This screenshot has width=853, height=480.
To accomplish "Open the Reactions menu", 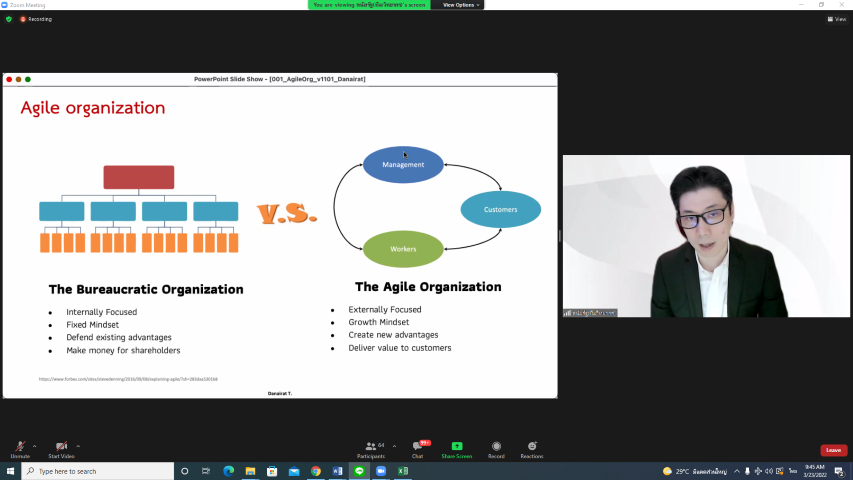I will click(531, 448).
